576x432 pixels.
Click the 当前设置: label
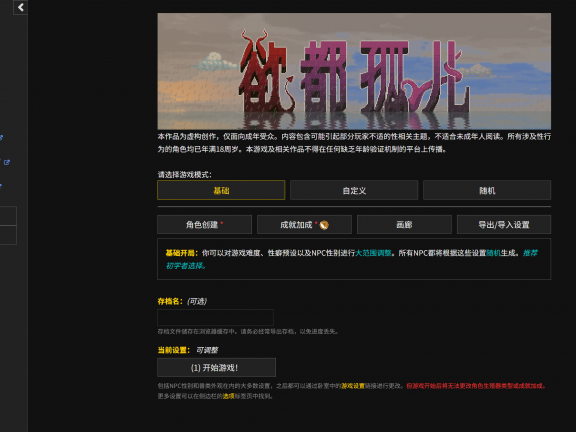click(174, 350)
